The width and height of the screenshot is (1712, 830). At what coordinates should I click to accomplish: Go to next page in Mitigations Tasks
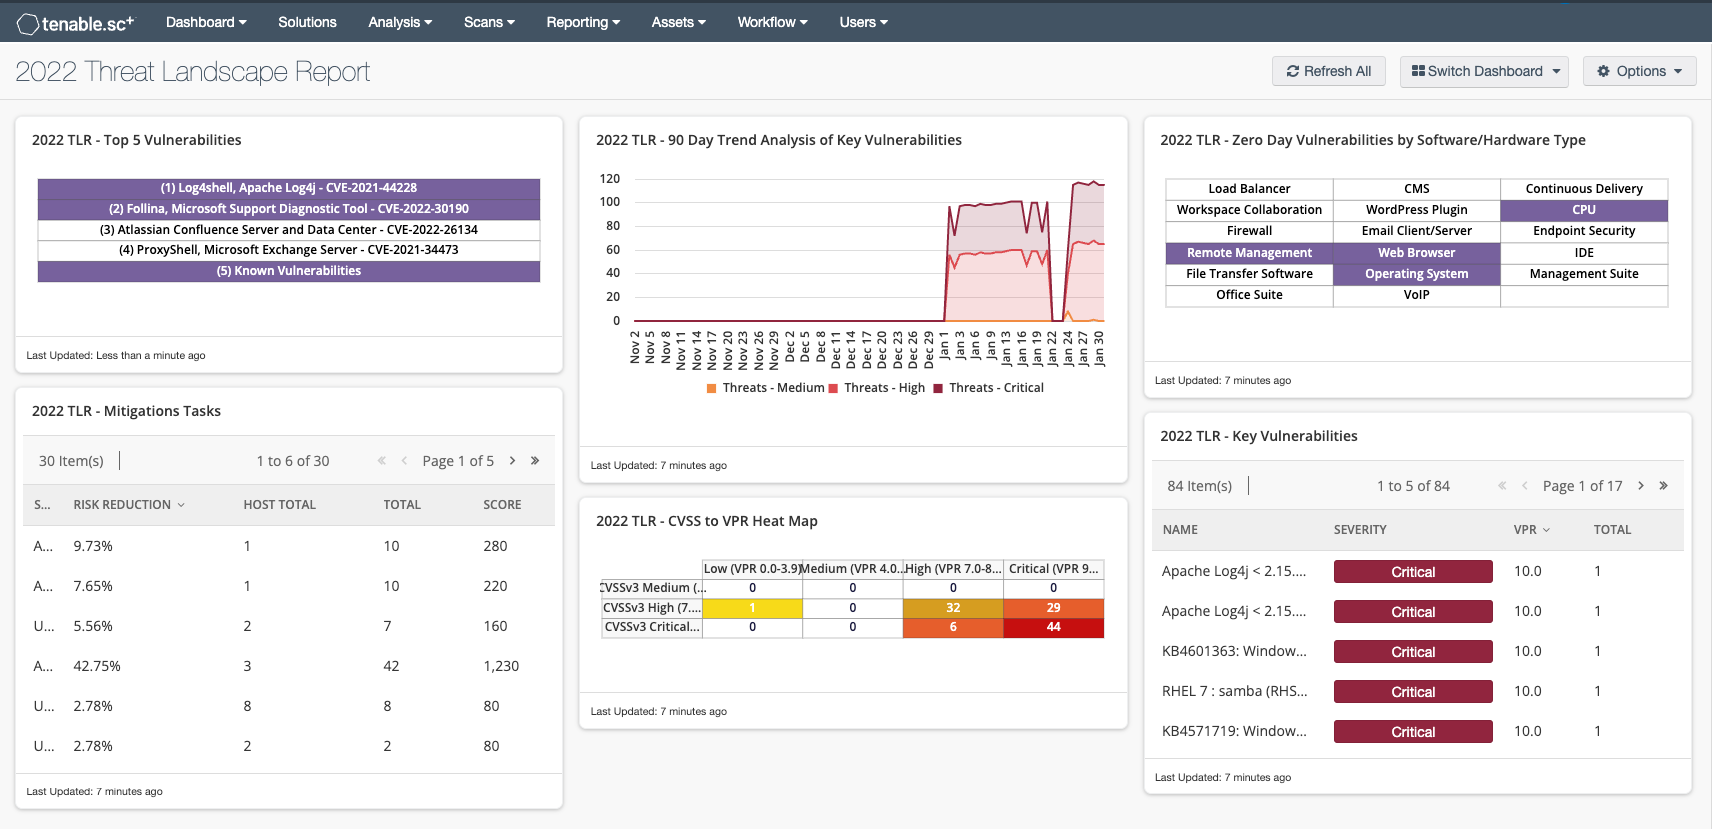tap(513, 461)
